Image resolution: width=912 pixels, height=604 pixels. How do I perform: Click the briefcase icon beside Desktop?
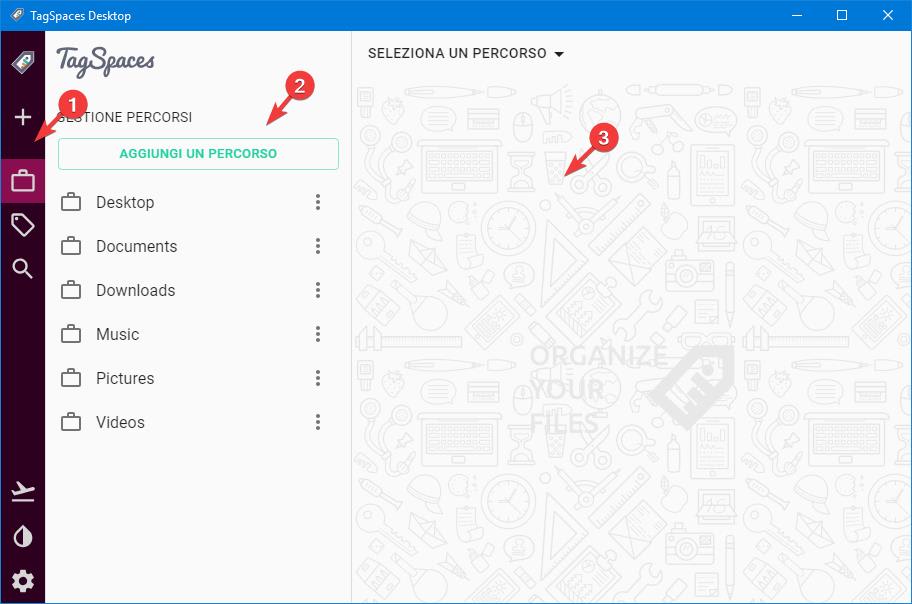[71, 202]
